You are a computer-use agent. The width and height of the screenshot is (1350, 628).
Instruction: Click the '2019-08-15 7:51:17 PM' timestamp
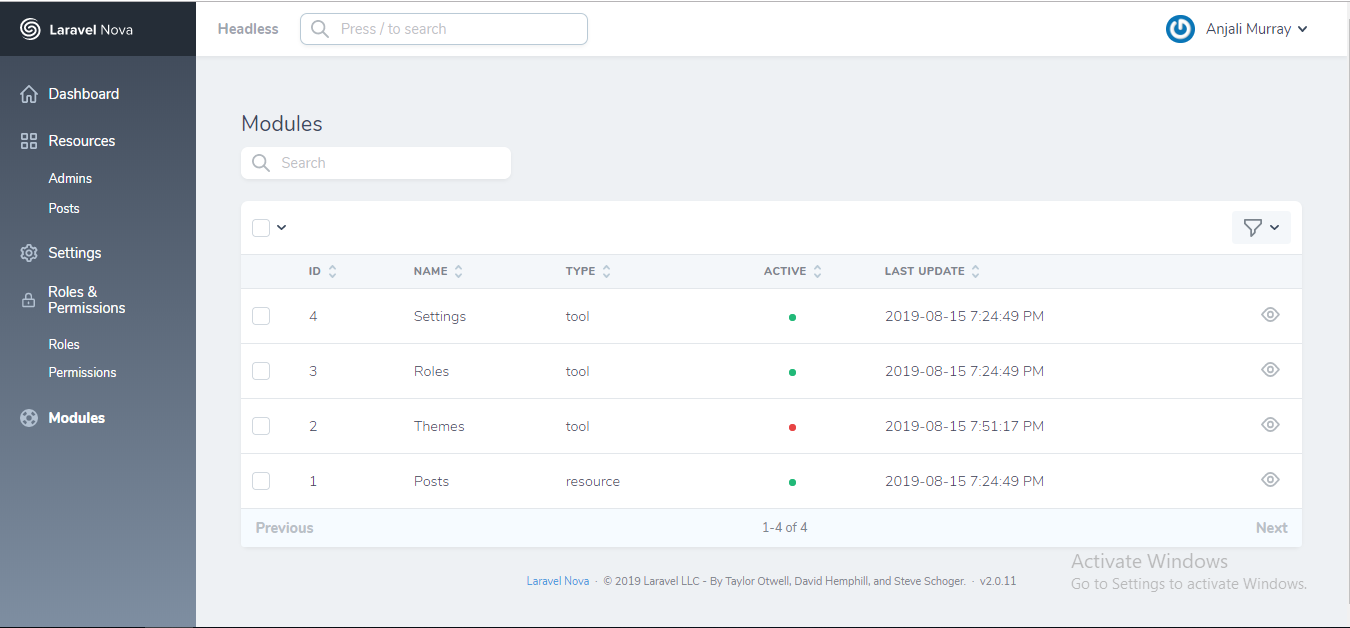coord(964,426)
